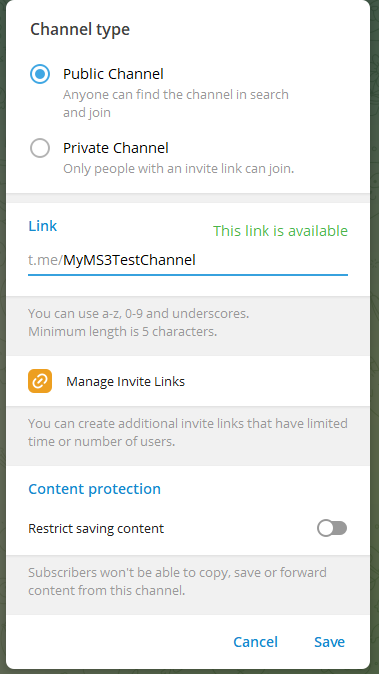This screenshot has width=379, height=674.
Task: Click the Public Channel label text
Action: pyautogui.click(x=113, y=74)
